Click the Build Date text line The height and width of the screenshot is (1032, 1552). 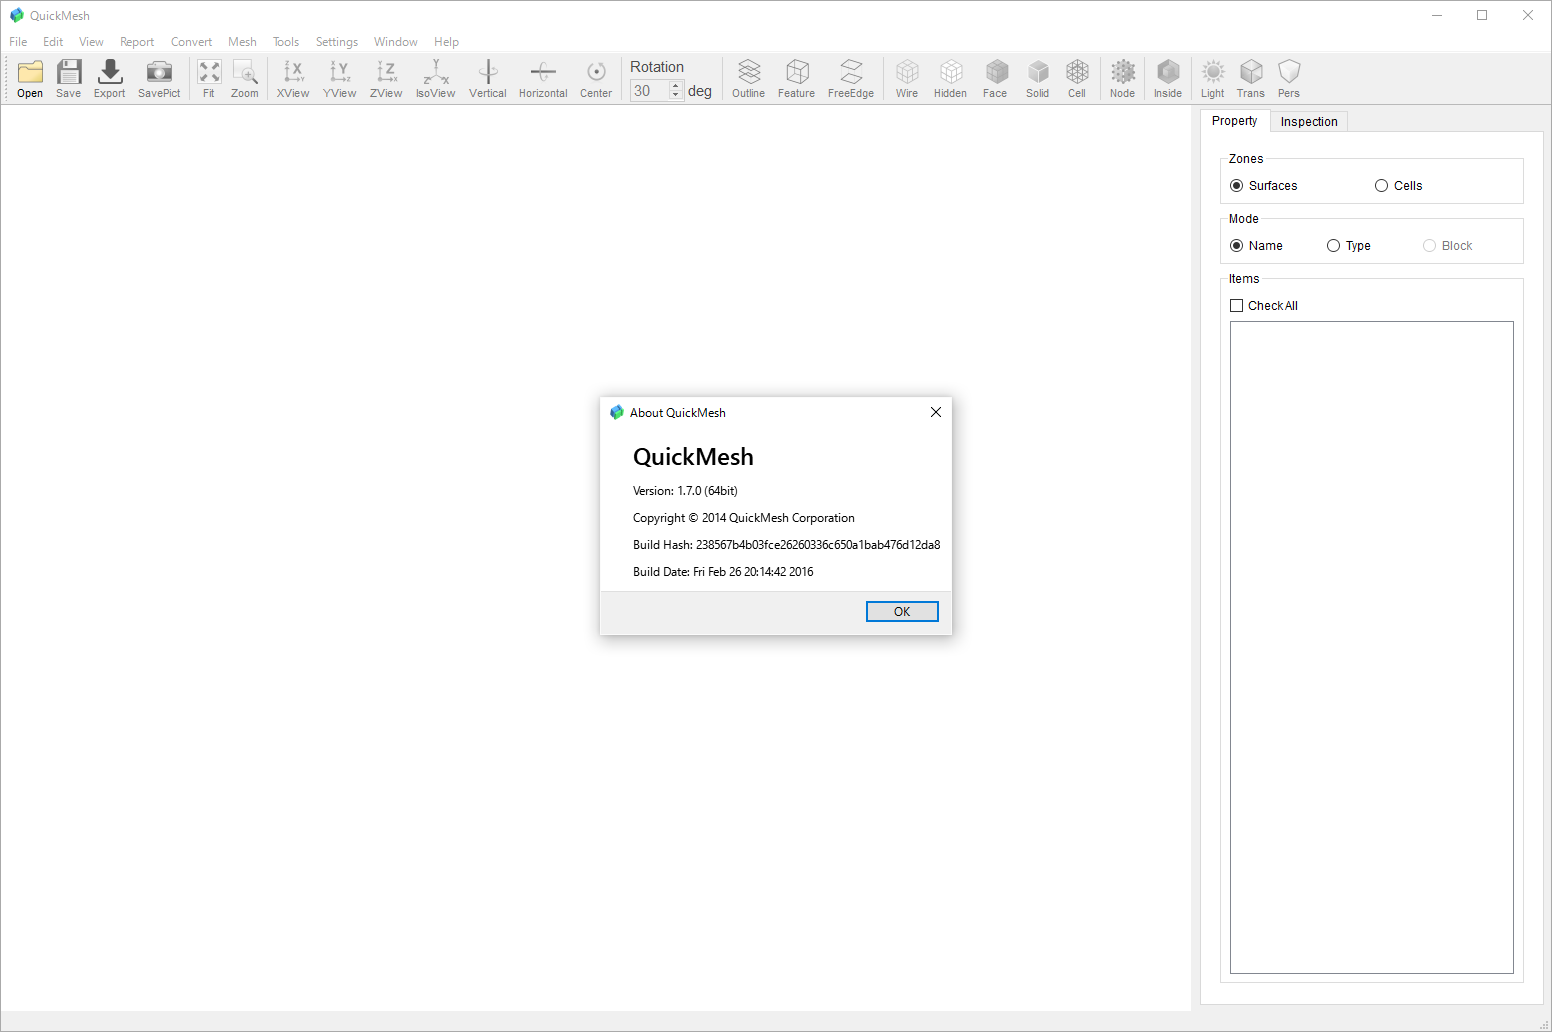click(723, 572)
